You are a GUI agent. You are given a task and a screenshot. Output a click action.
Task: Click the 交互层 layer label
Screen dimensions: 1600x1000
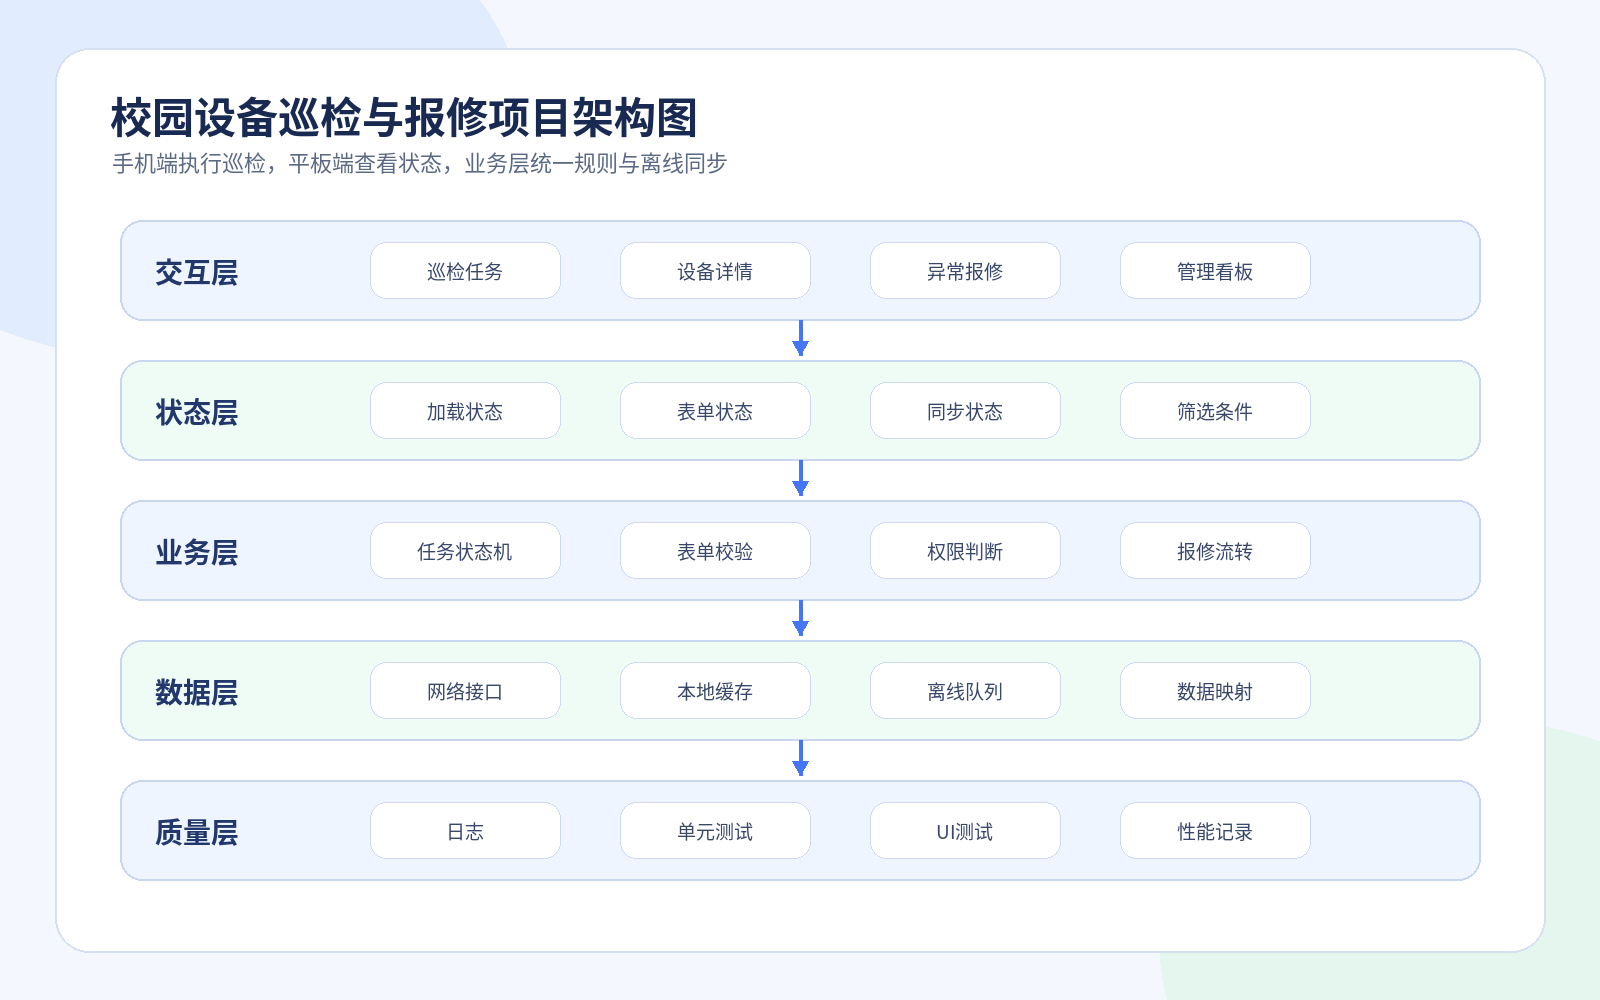point(197,272)
